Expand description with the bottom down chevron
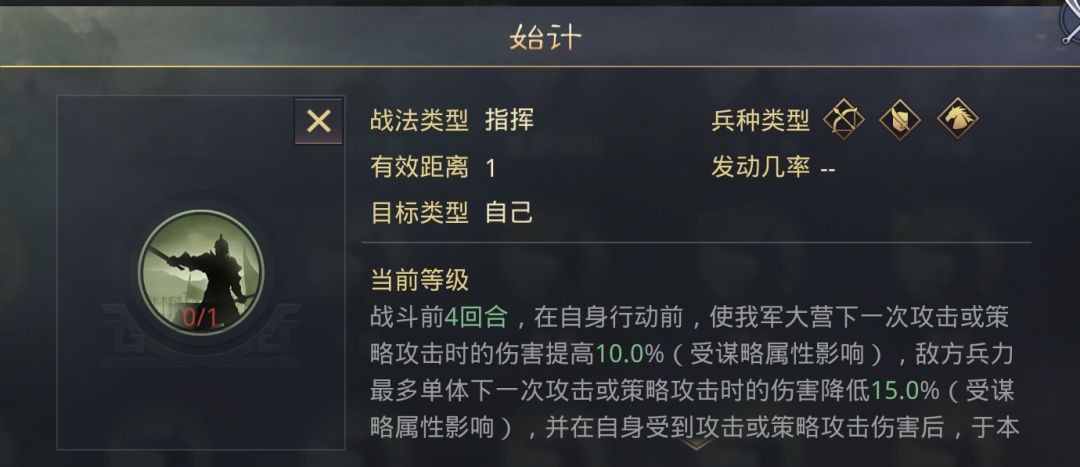 click(696, 444)
